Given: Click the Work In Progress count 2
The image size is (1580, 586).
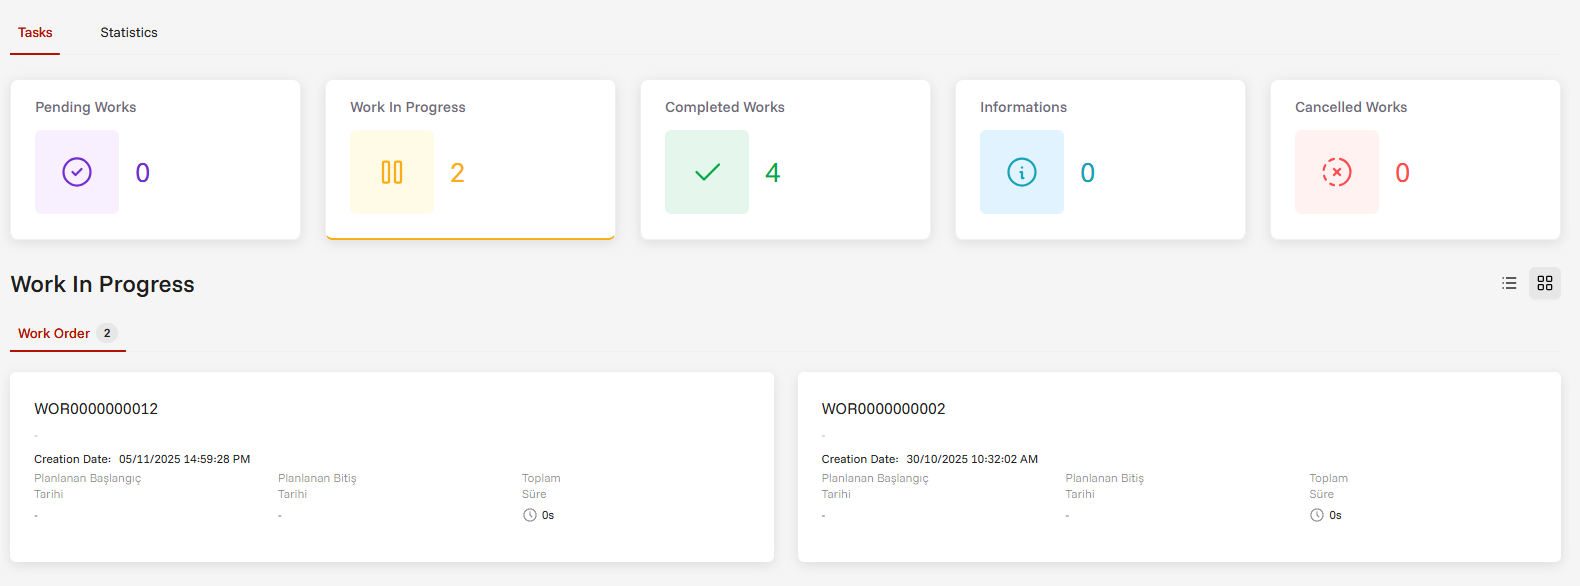Looking at the screenshot, I should 457,173.
